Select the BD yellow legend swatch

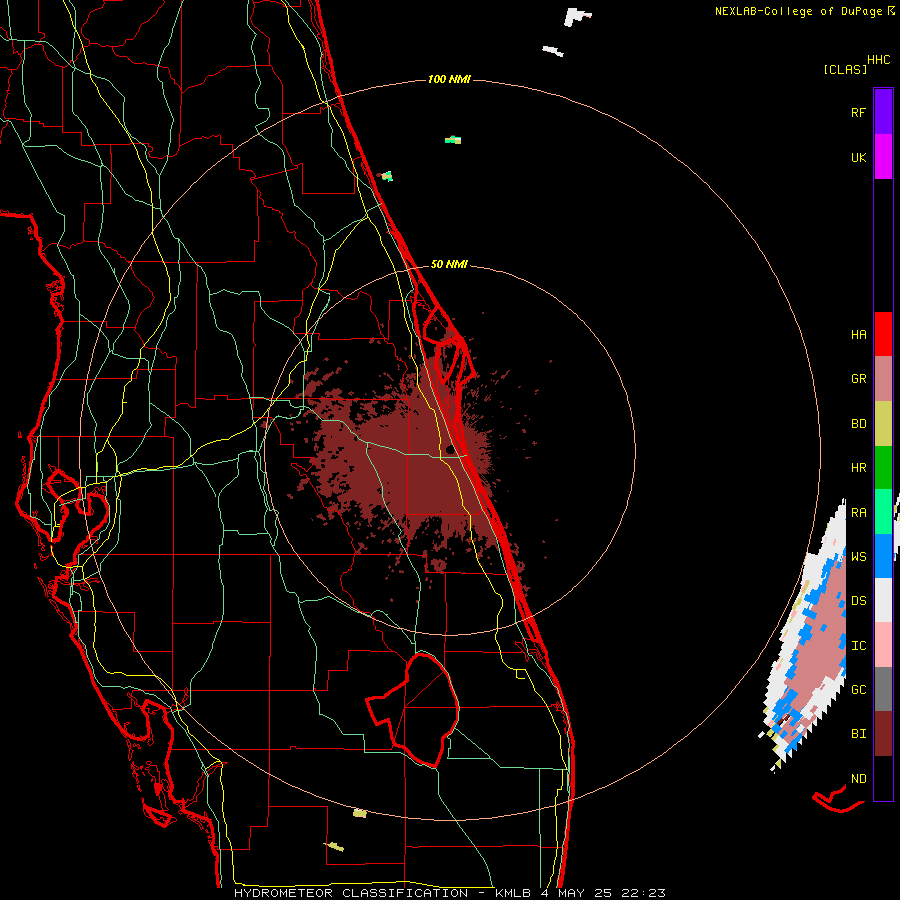(883, 423)
